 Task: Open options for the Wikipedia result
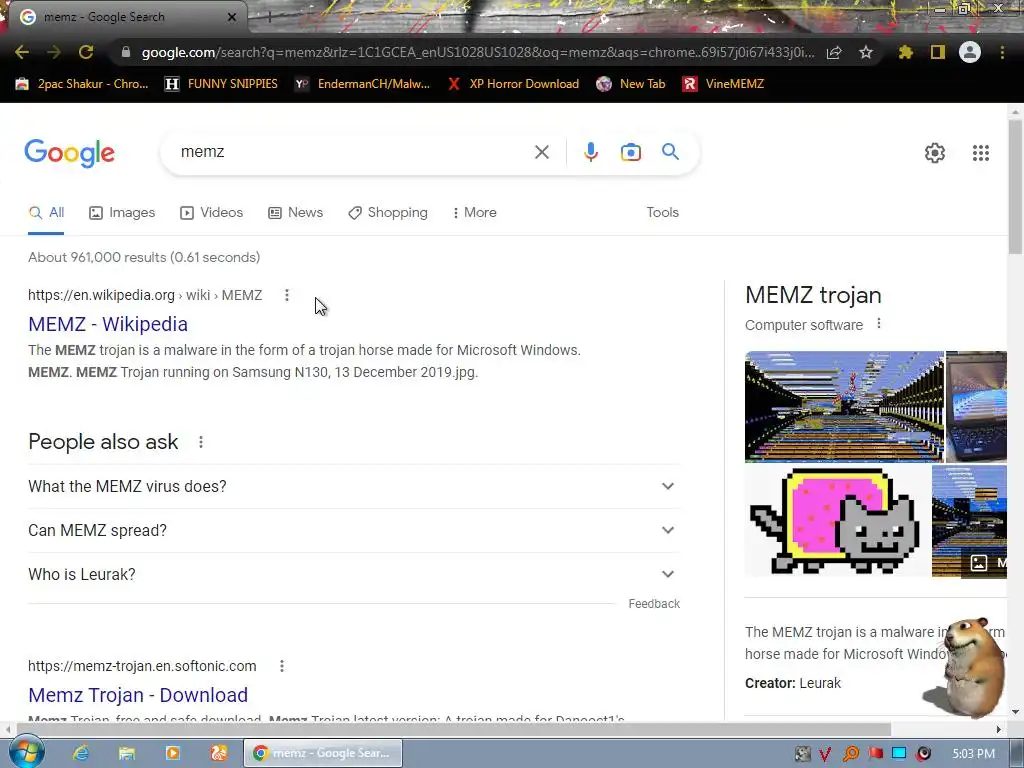pyautogui.click(x=287, y=295)
